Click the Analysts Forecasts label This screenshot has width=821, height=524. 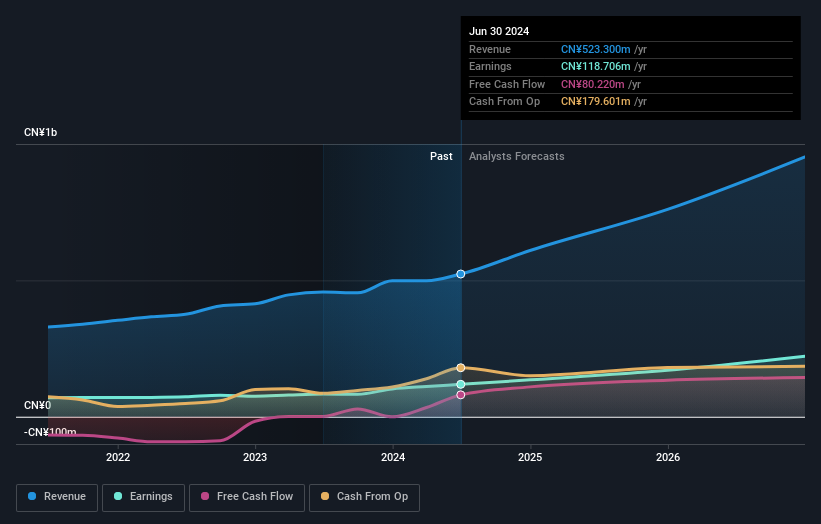tap(516, 157)
